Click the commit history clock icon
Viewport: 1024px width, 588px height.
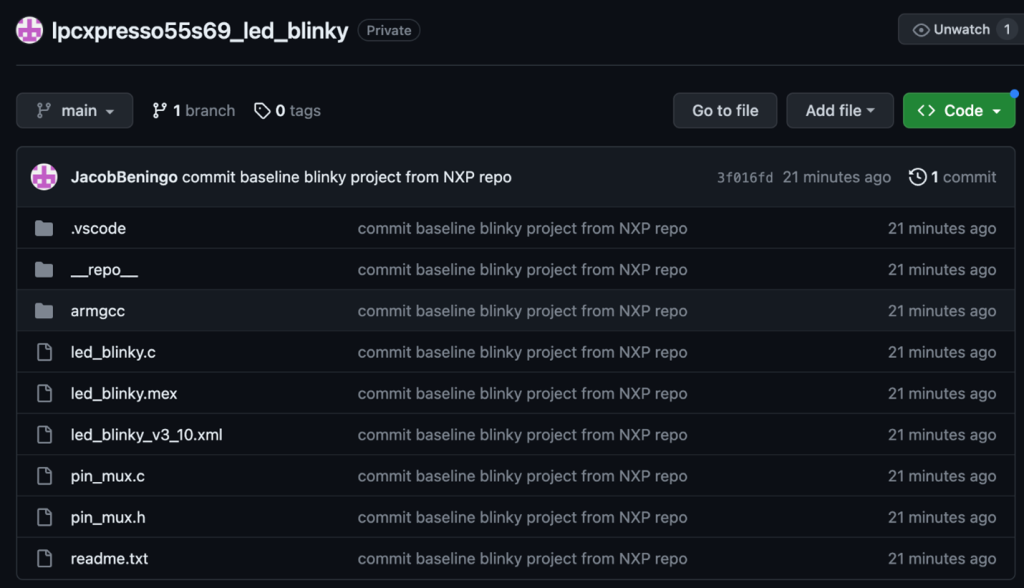coord(917,177)
